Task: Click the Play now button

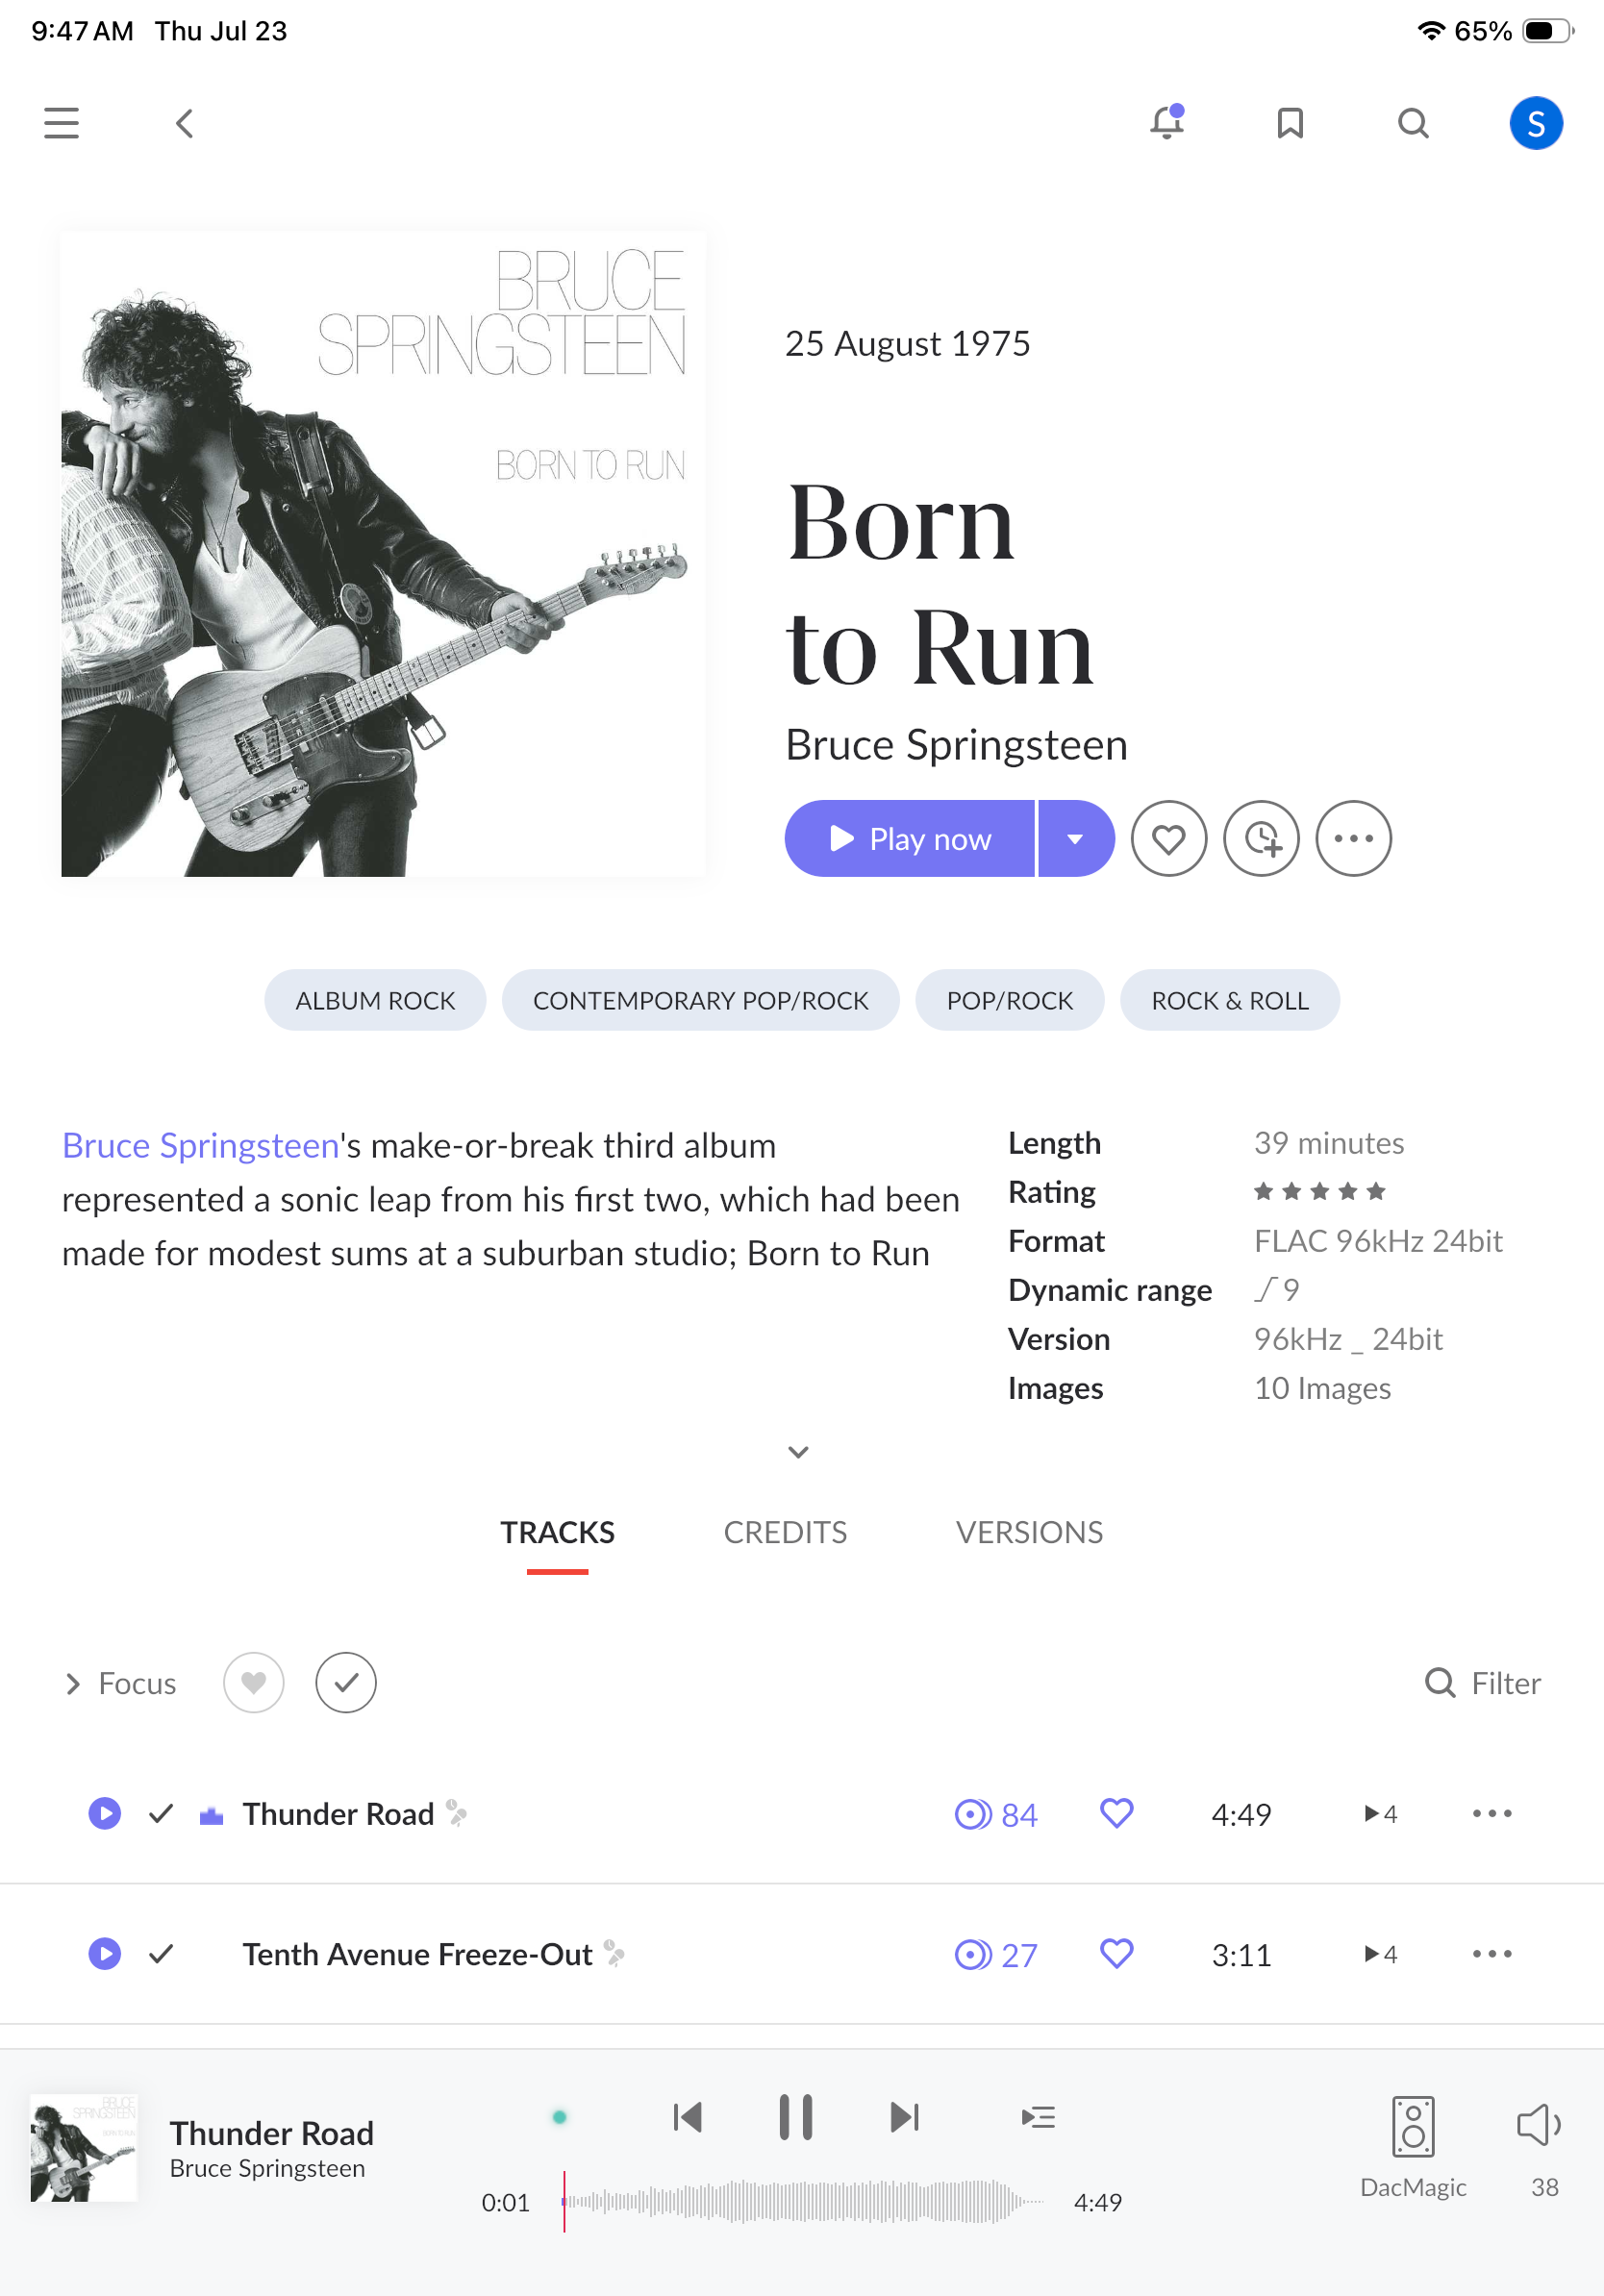Action: click(909, 838)
